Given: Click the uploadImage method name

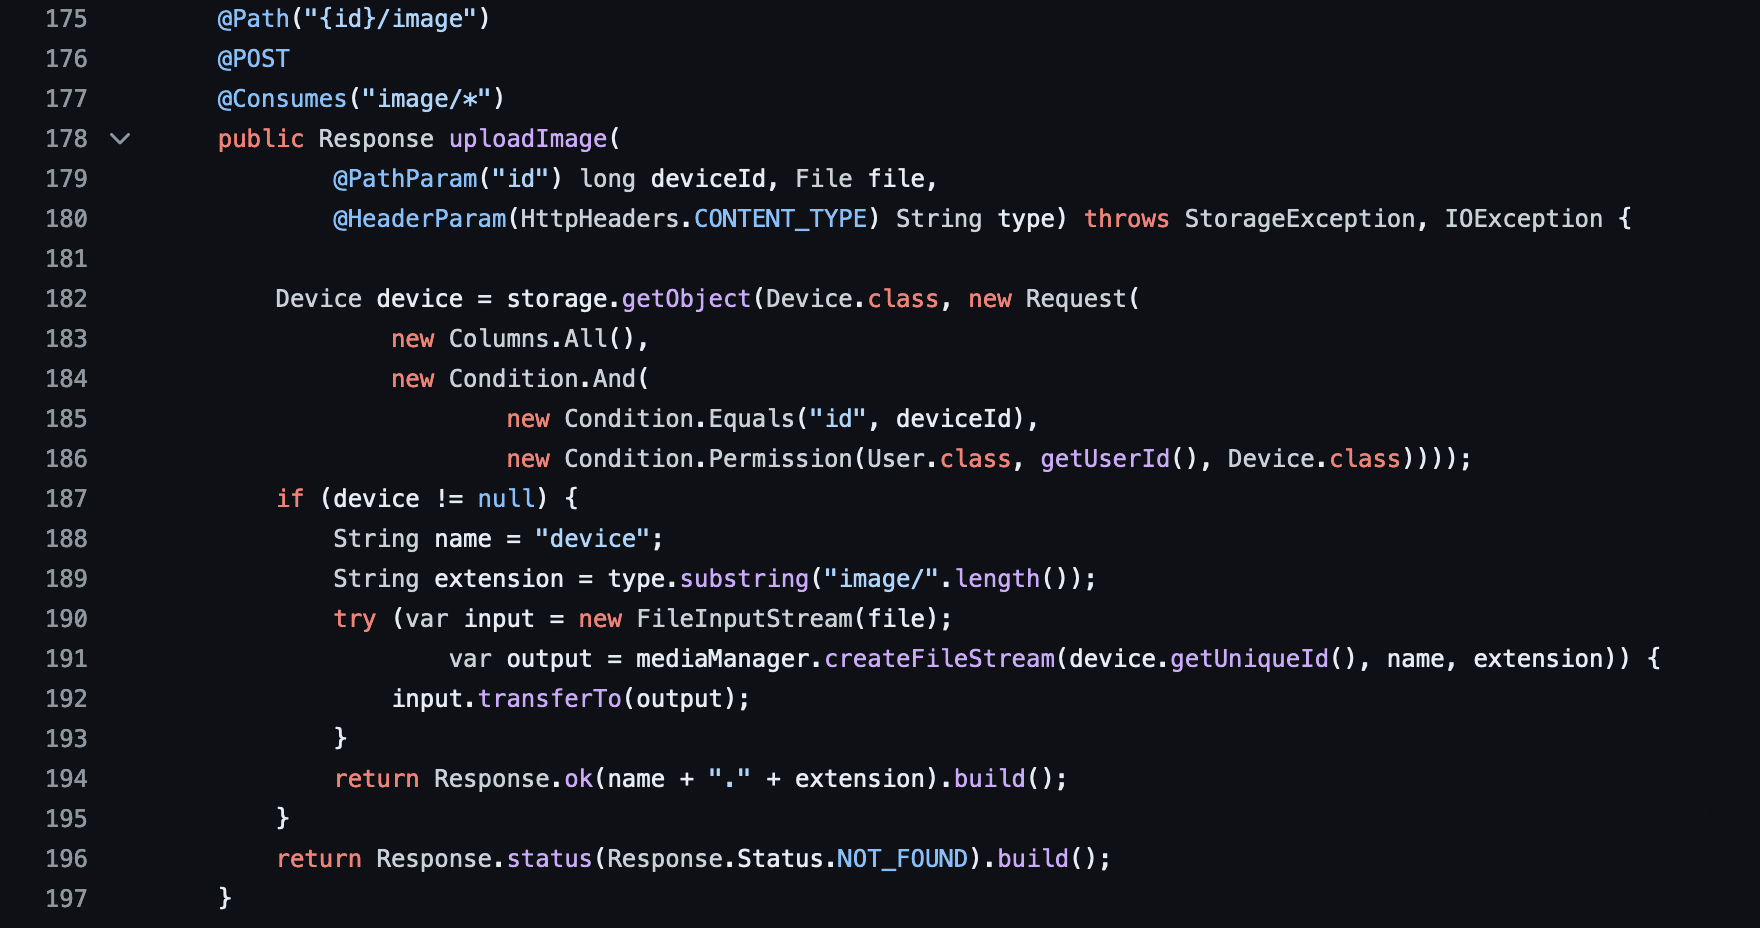Looking at the screenshot, I should click(x=528, y=139).
